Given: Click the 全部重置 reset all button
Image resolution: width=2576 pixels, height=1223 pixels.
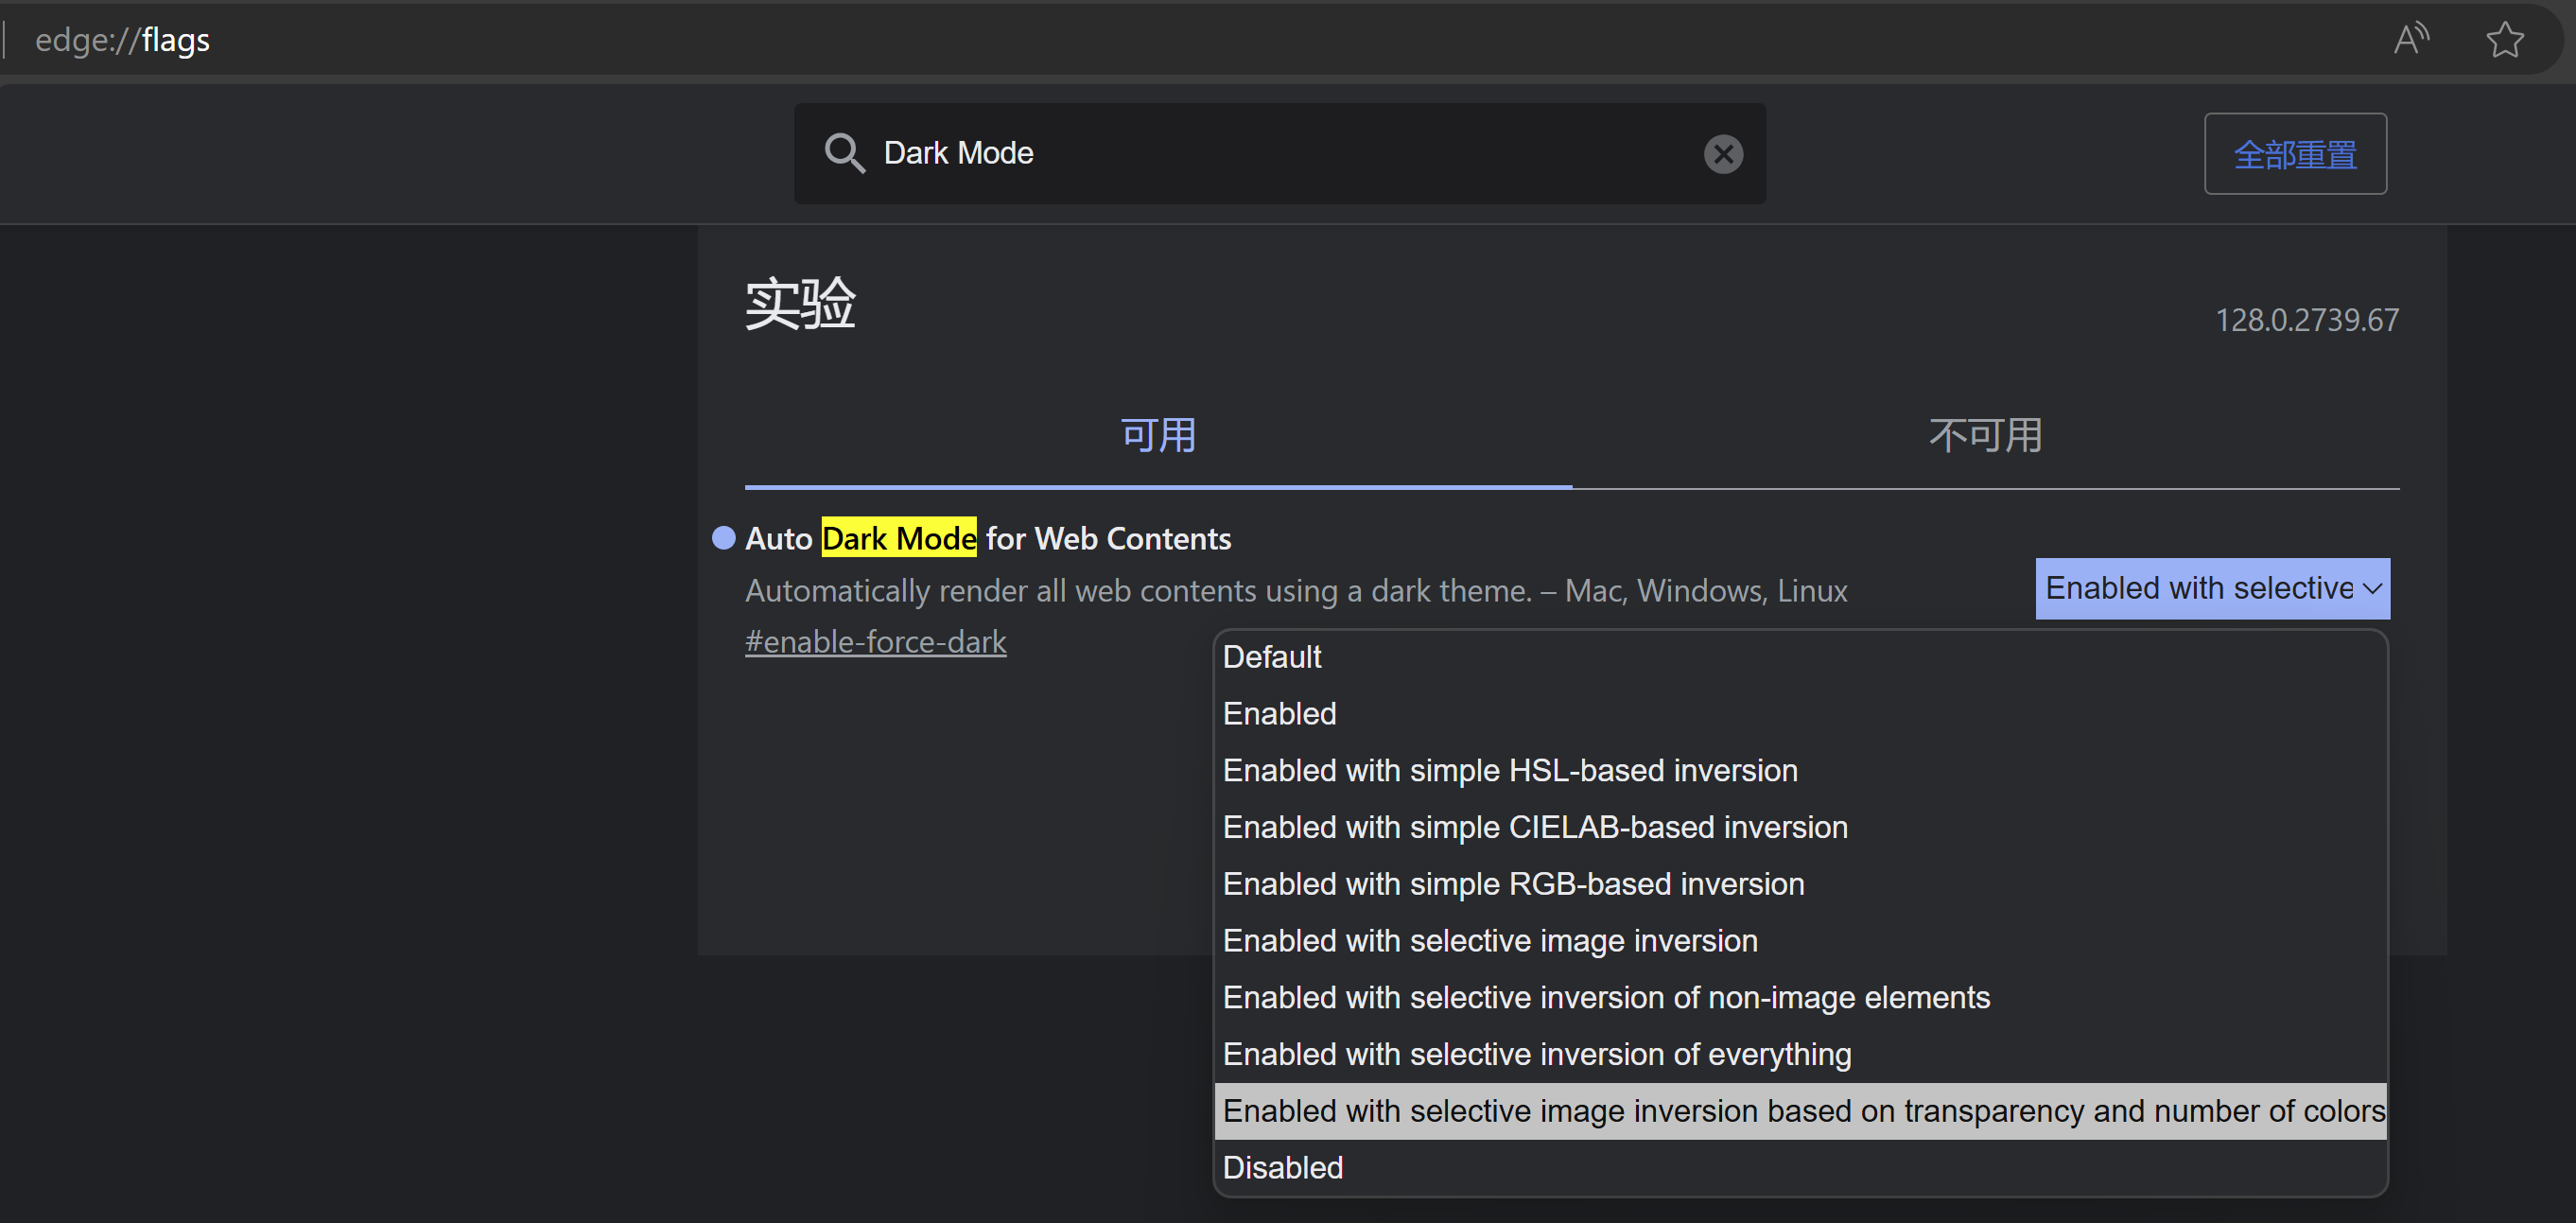Looking at the screenshot, I should pyautogui.click(x=2295, y=154).
